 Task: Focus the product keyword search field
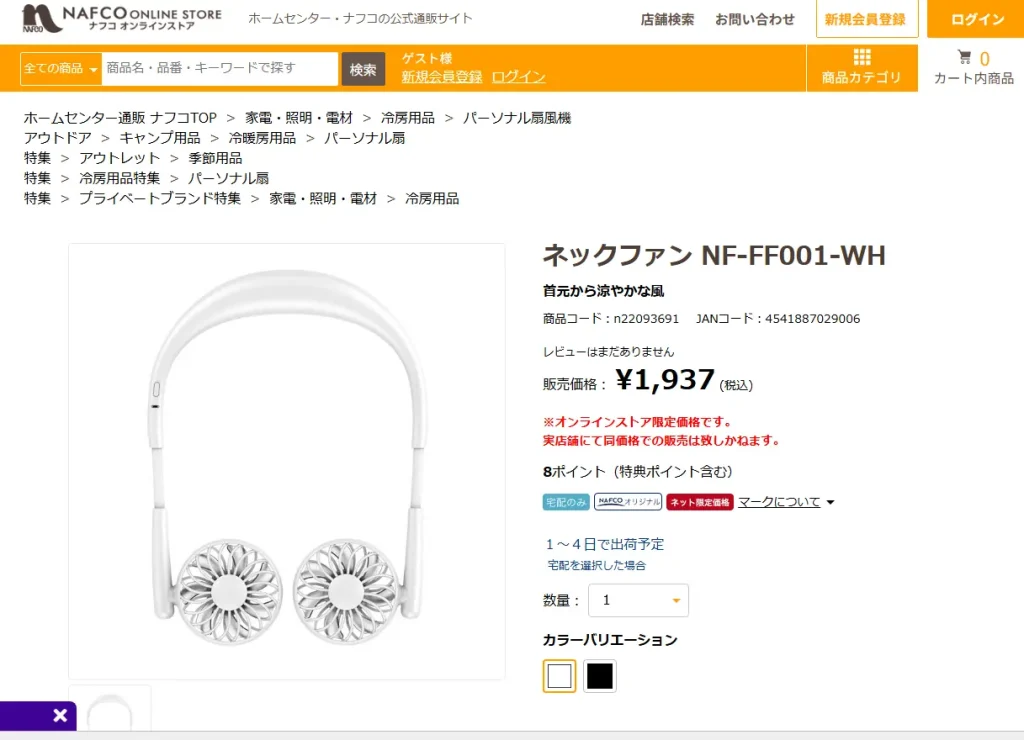coord(219,69)
